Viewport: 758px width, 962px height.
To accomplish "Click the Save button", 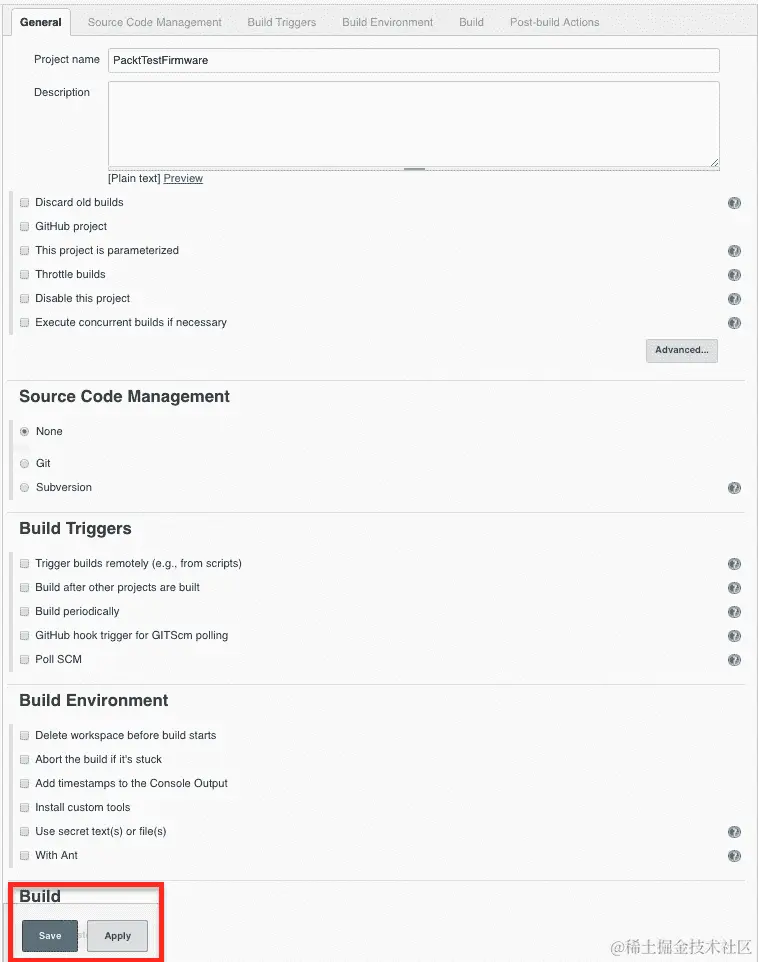I will pyautogui.click(x=50, y=936).
